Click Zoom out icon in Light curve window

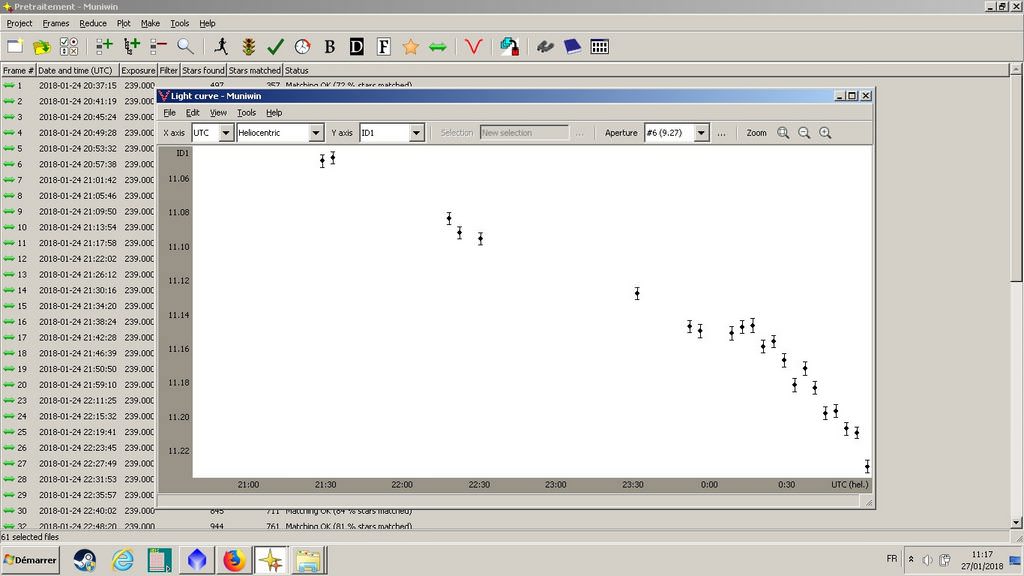point(804,133)
